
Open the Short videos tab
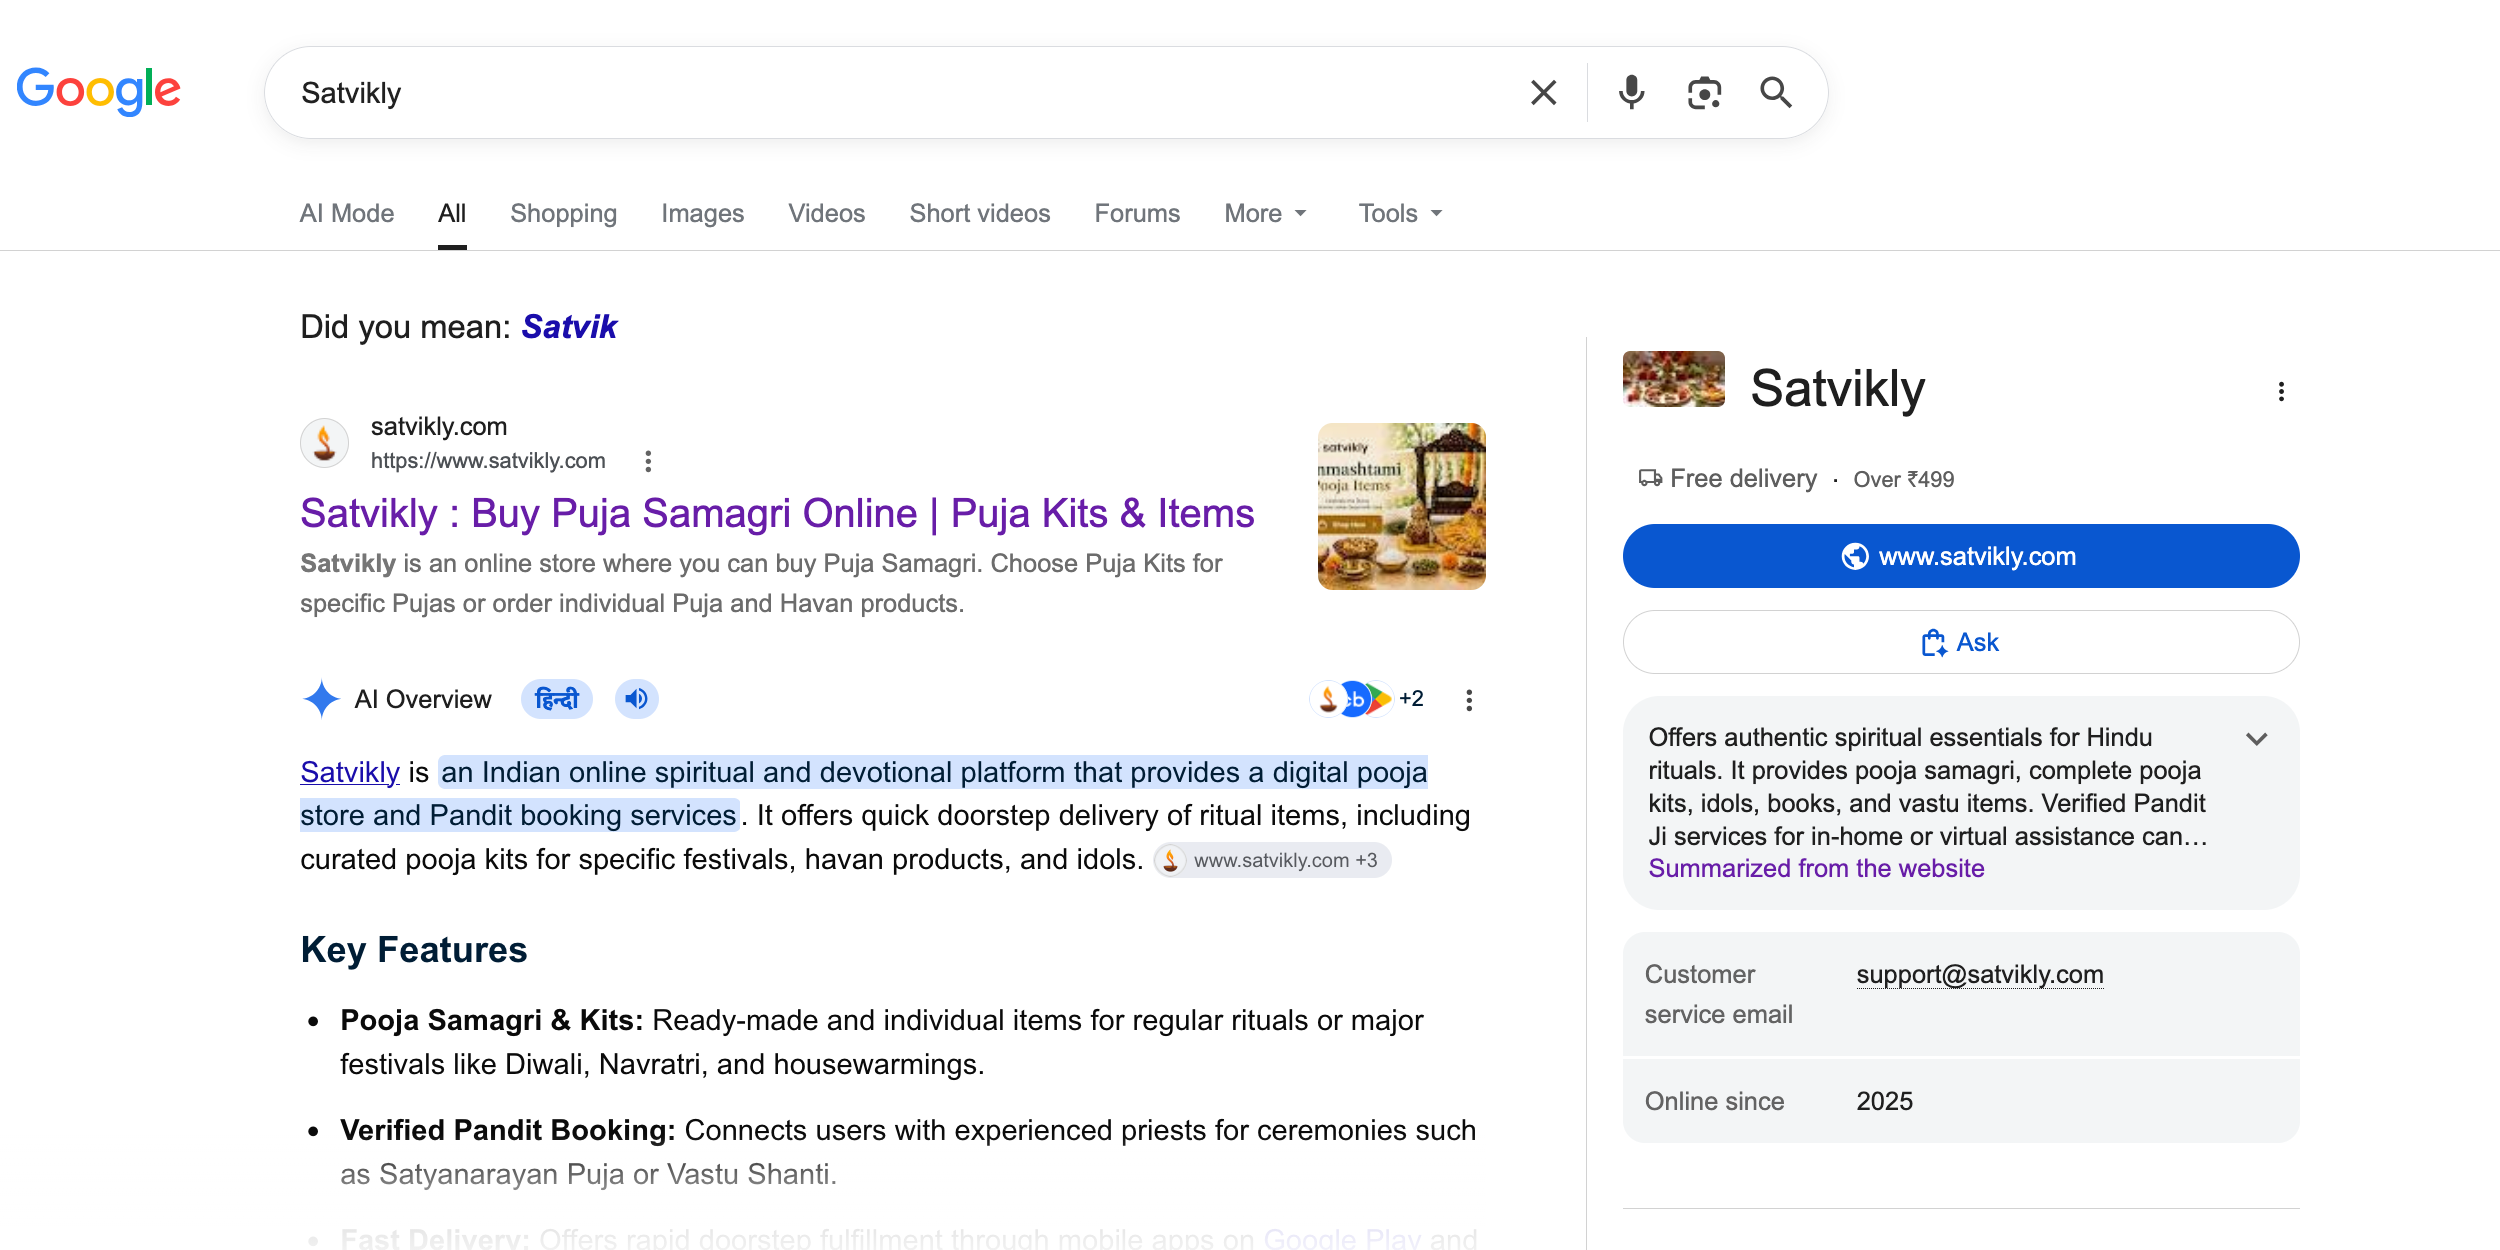click(x=980, y=213)
